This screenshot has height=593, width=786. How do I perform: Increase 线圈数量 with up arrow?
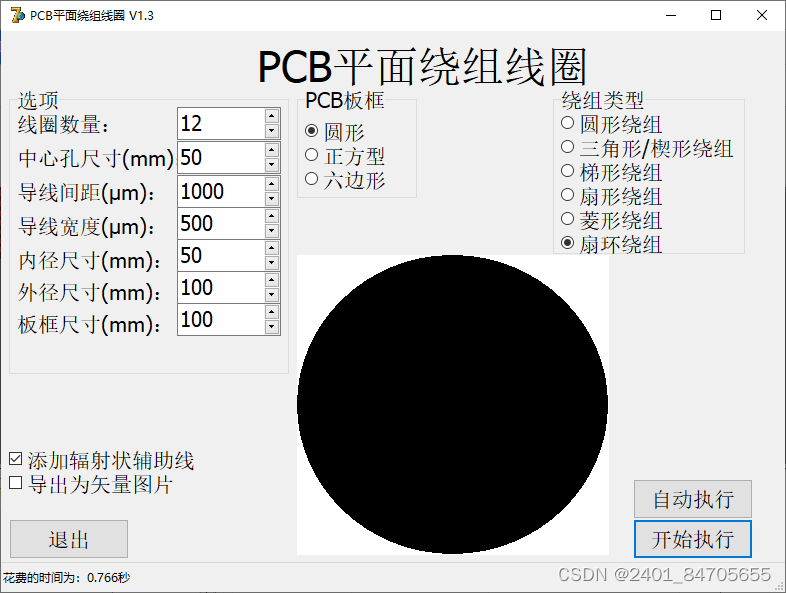[272, 116]
